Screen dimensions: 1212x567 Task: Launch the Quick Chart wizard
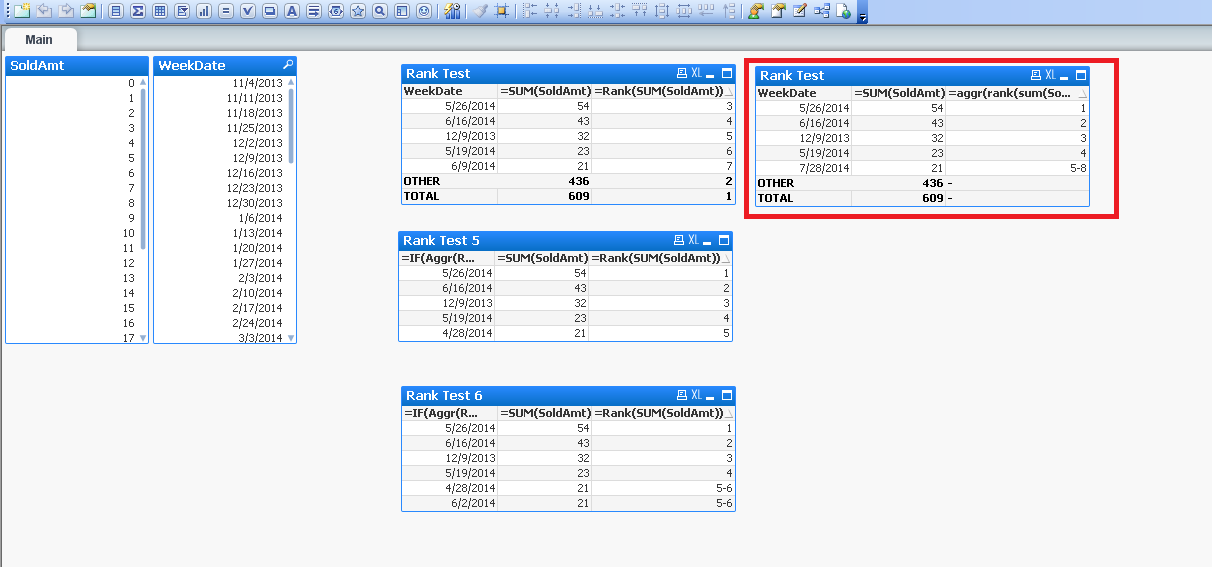coord(452,11)
